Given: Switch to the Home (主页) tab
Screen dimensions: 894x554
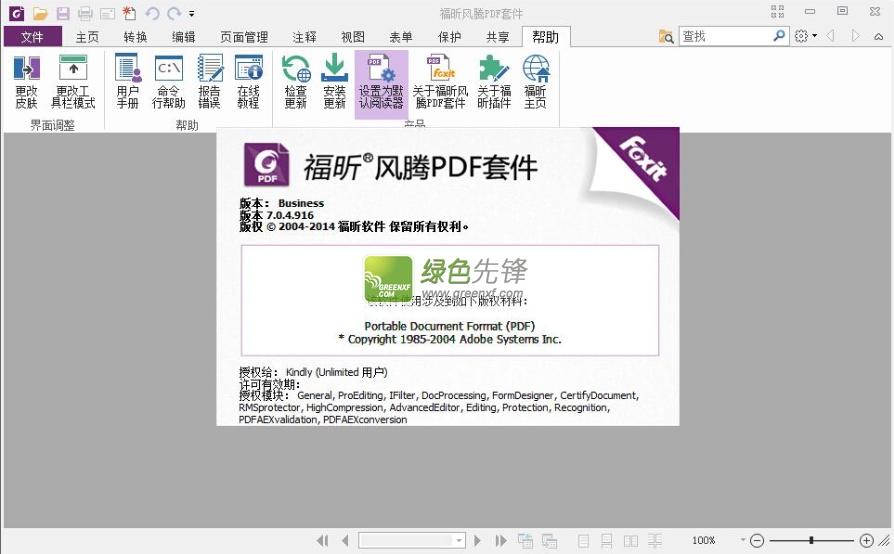Looking at the screenshot, I should [x=87, y=37].
